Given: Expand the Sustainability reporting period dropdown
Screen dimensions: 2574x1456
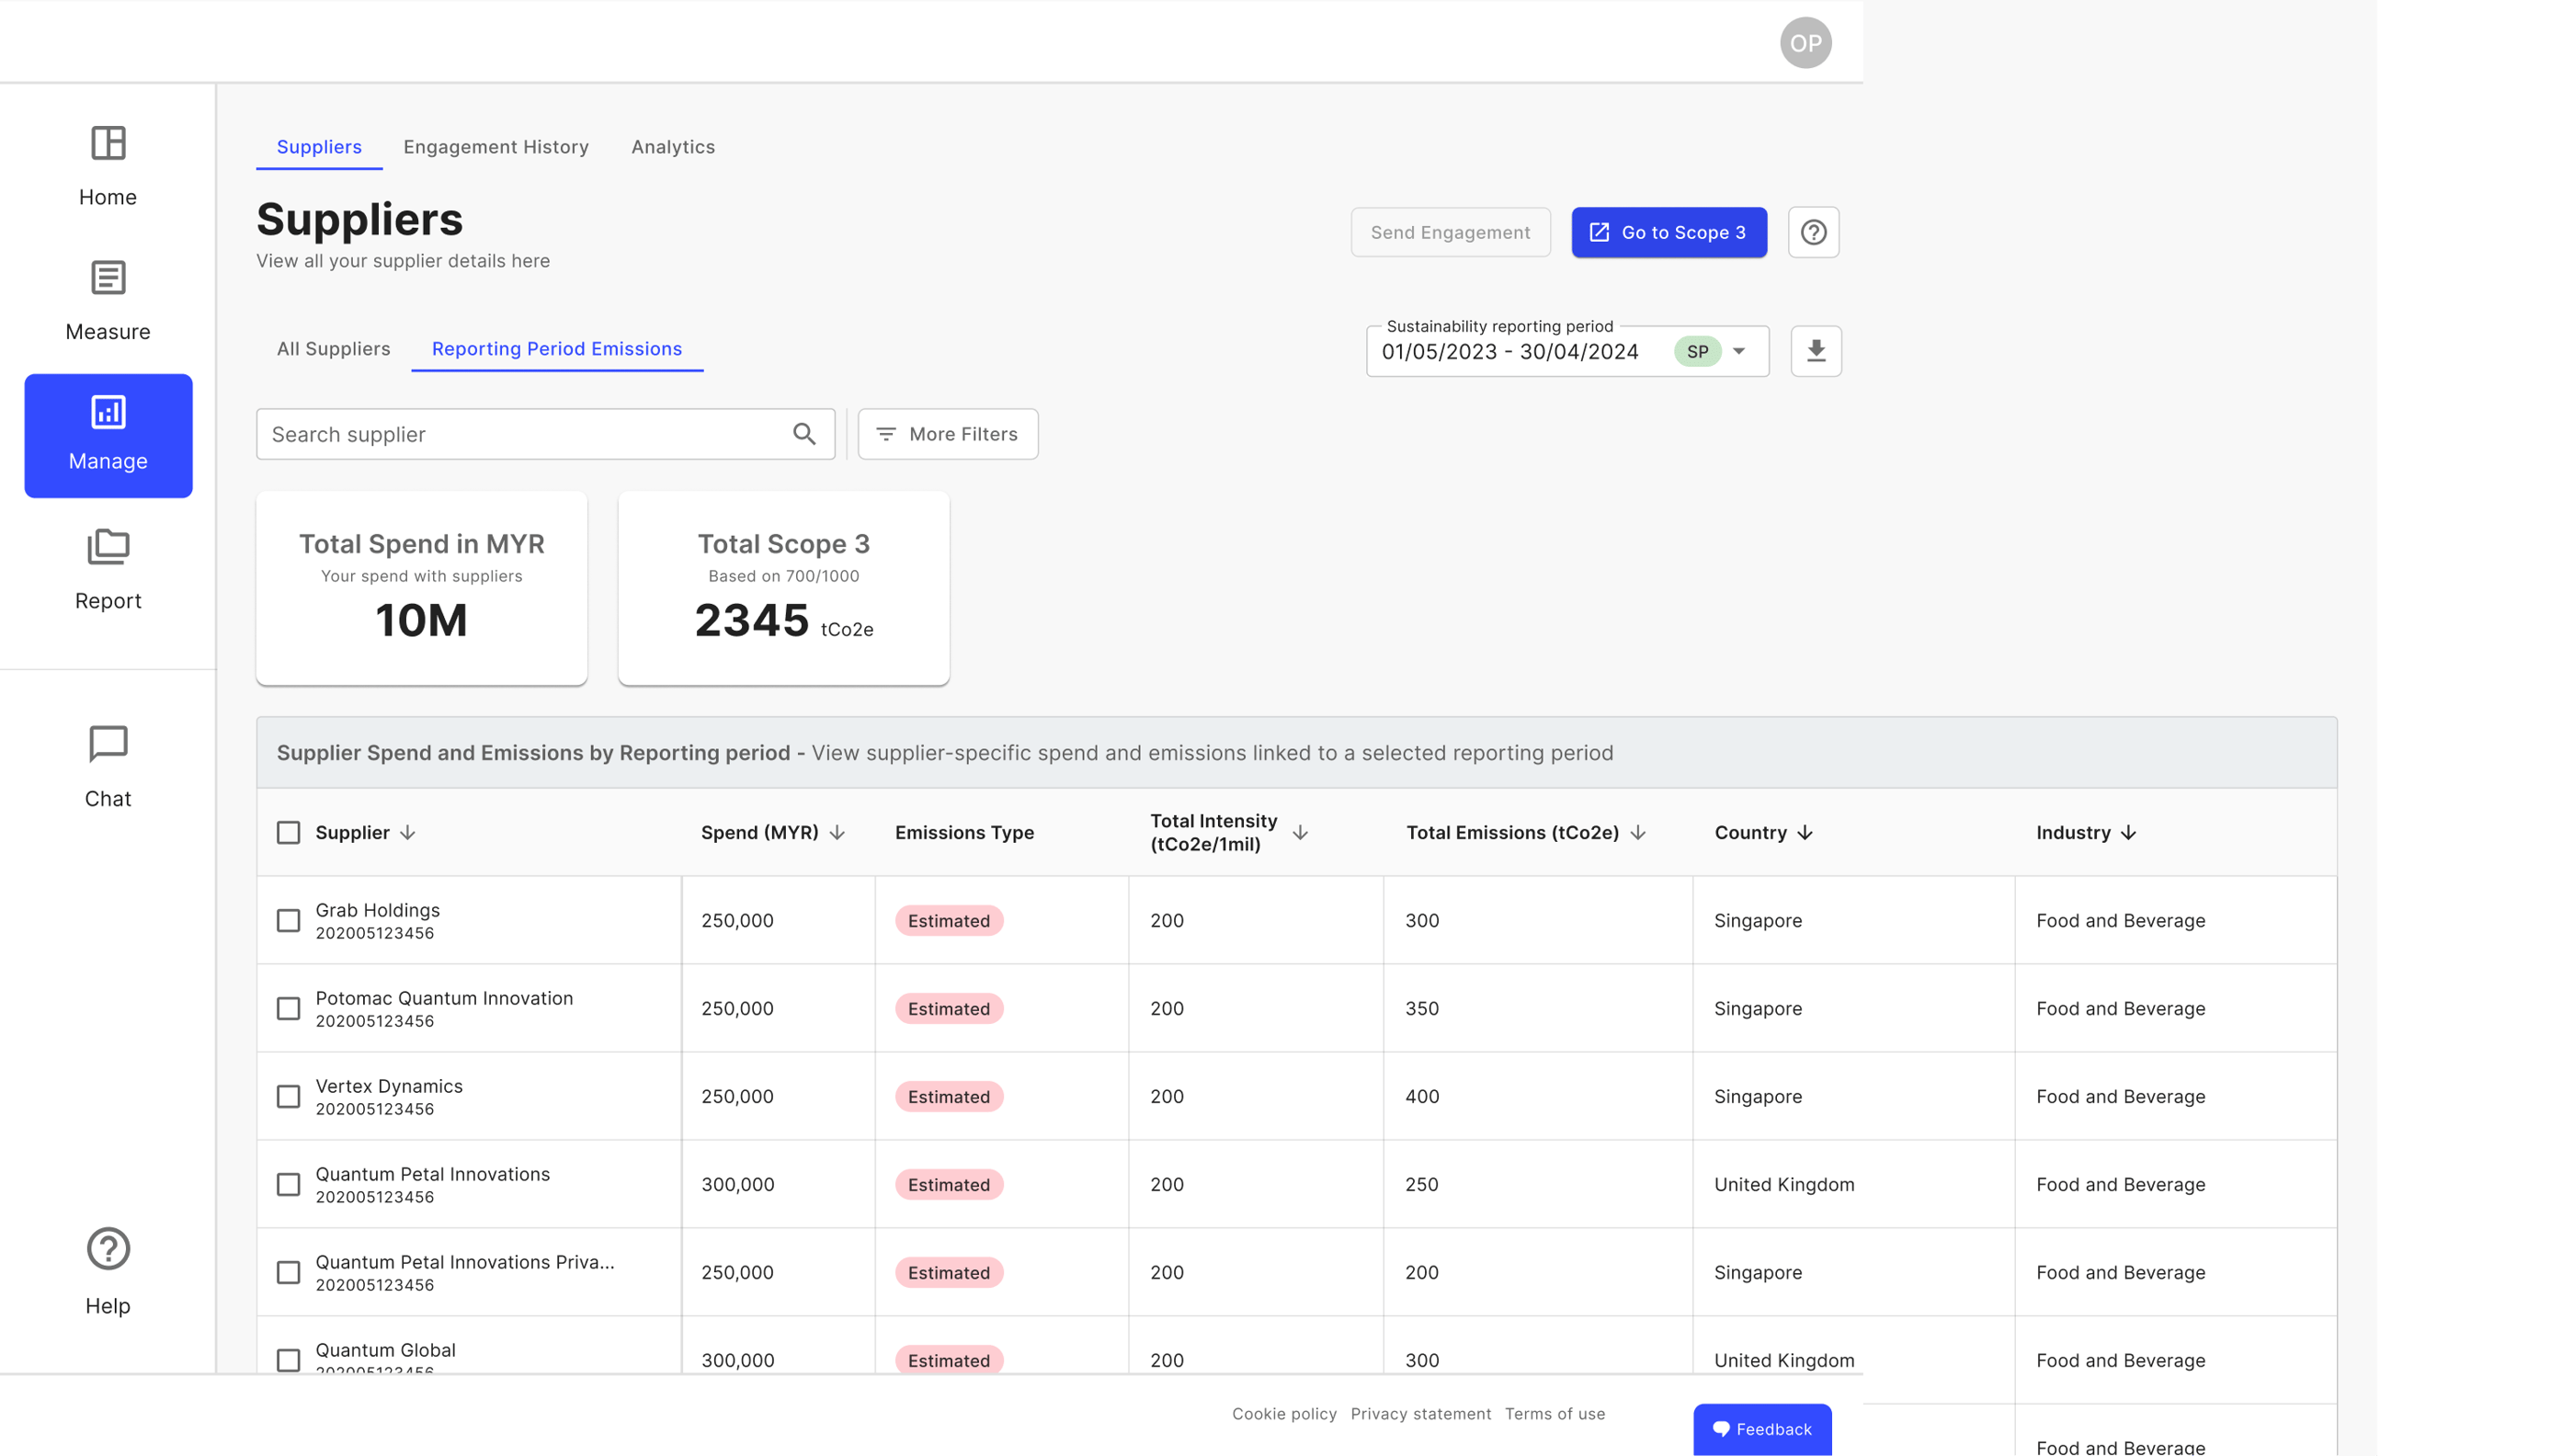Looking at the screenshot, I should point(1739,351).
